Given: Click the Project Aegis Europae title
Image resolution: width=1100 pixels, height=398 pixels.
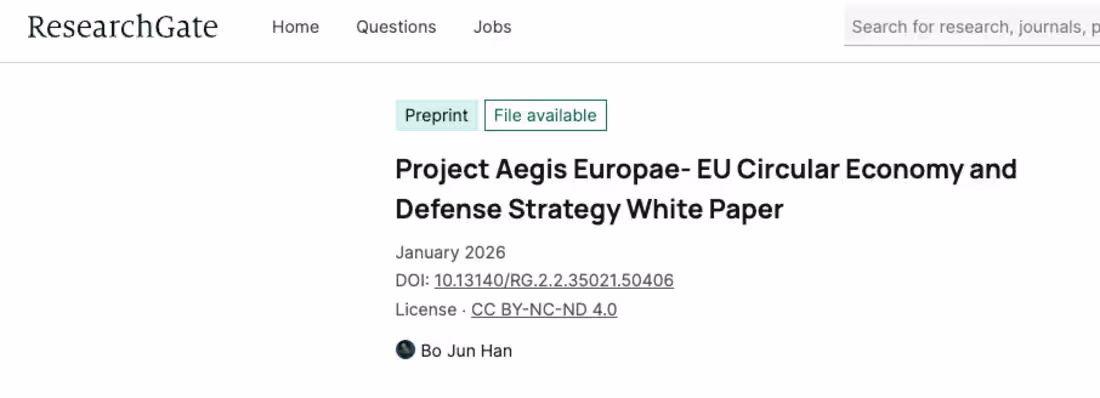Looking at the screenshot, I should click(x=706, y=189).
